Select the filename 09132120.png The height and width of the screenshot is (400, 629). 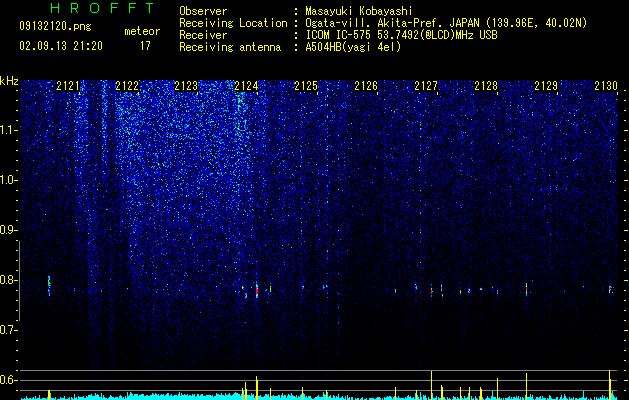coord(55,26)
